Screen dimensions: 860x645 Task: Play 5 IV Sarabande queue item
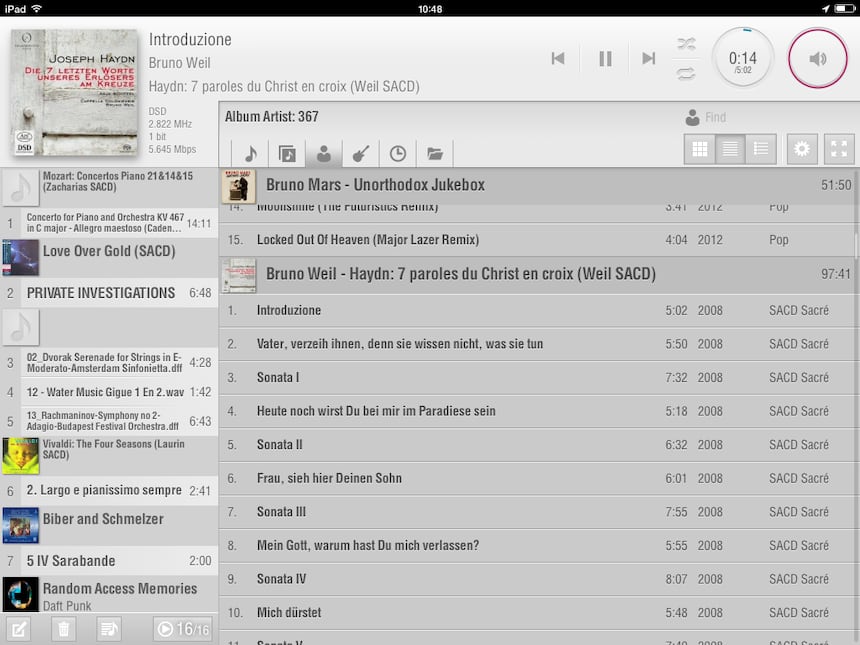(109, 561)
